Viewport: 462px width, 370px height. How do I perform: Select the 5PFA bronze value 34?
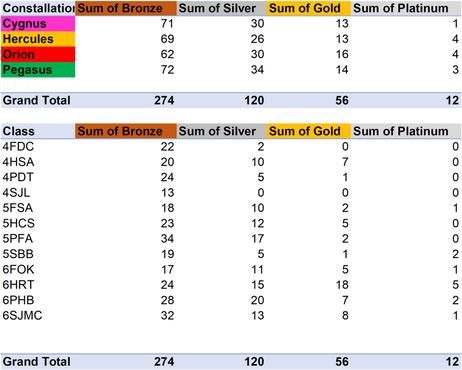click(167, 239)
